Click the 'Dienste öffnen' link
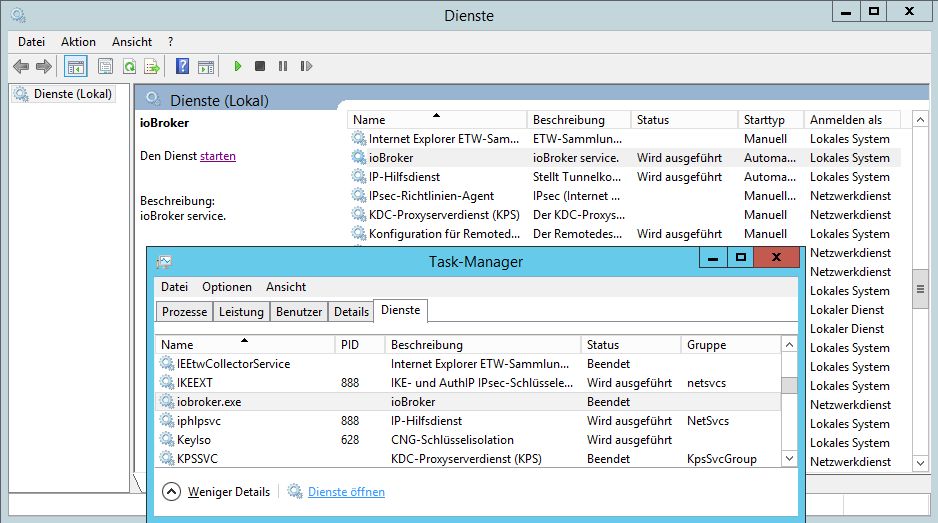938x523 pixels. point(346,492)
